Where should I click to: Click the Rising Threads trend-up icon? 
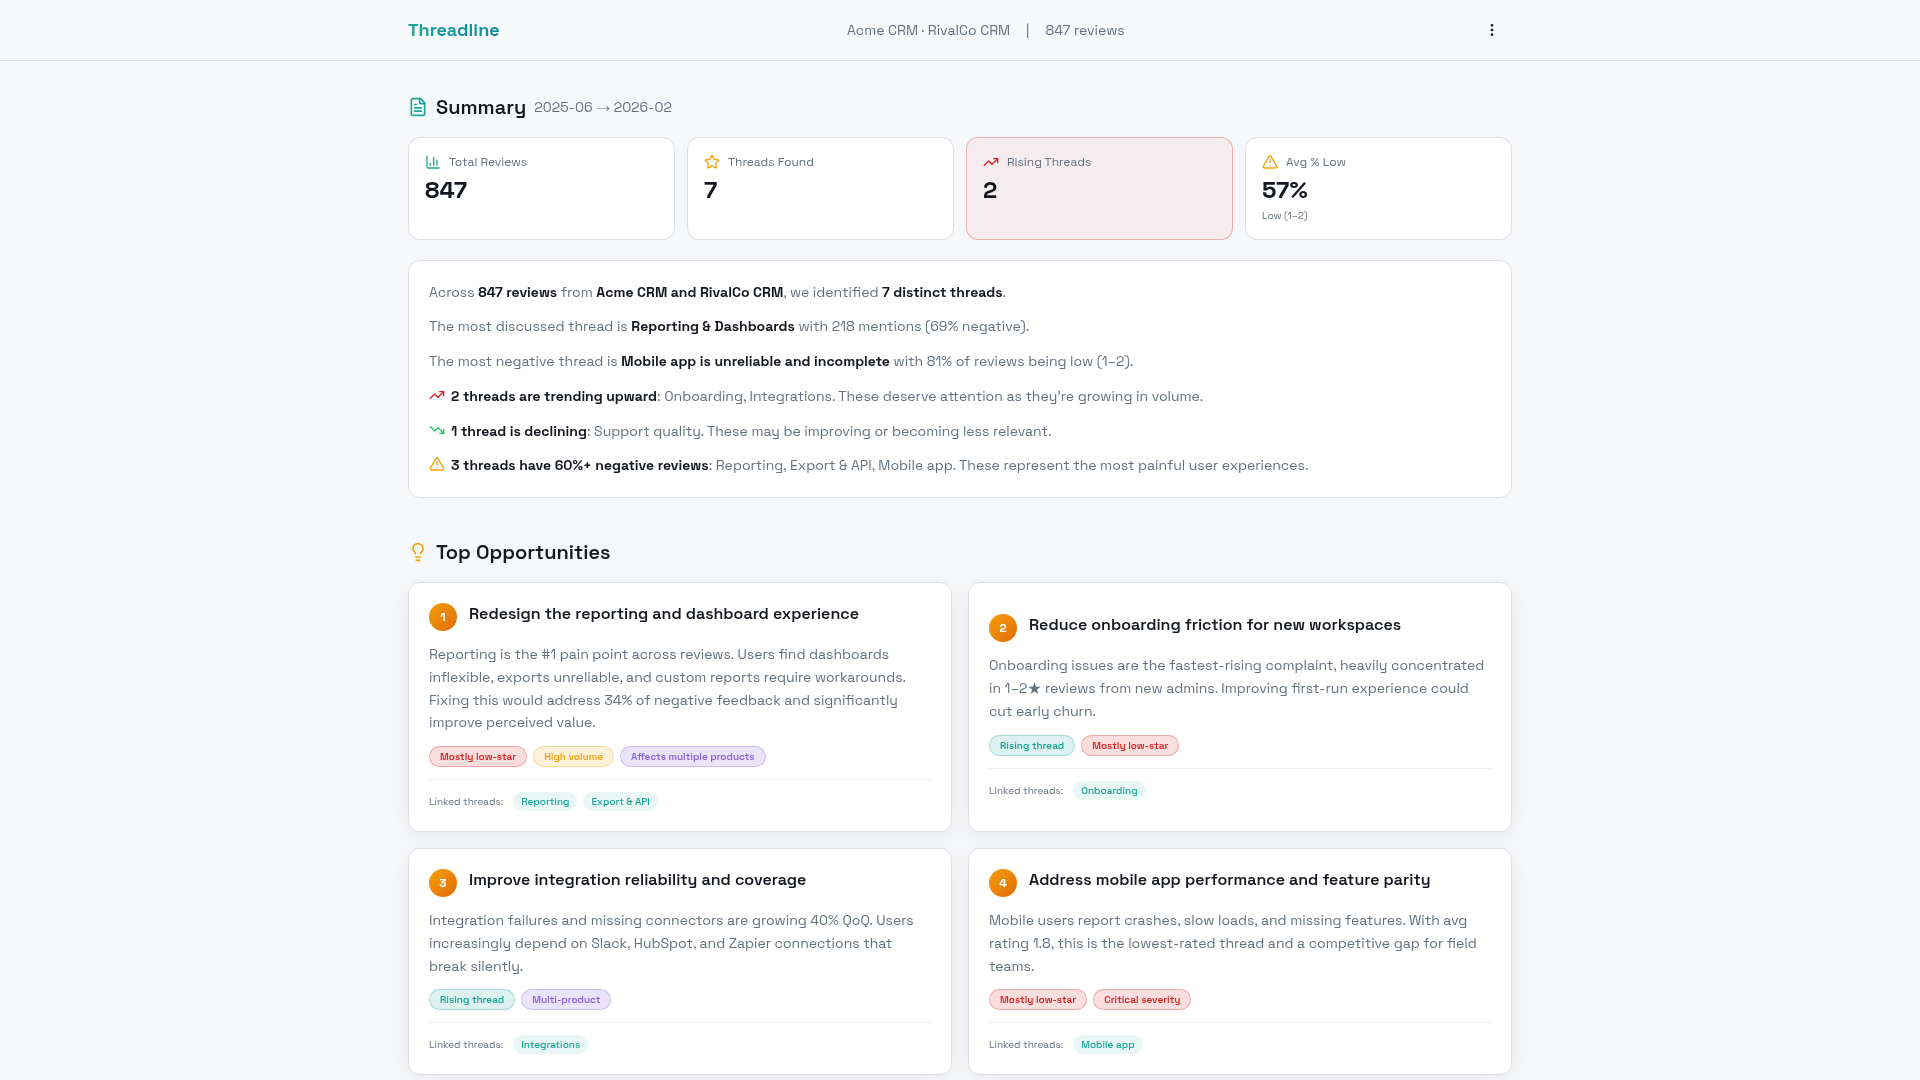pos(991,162)
